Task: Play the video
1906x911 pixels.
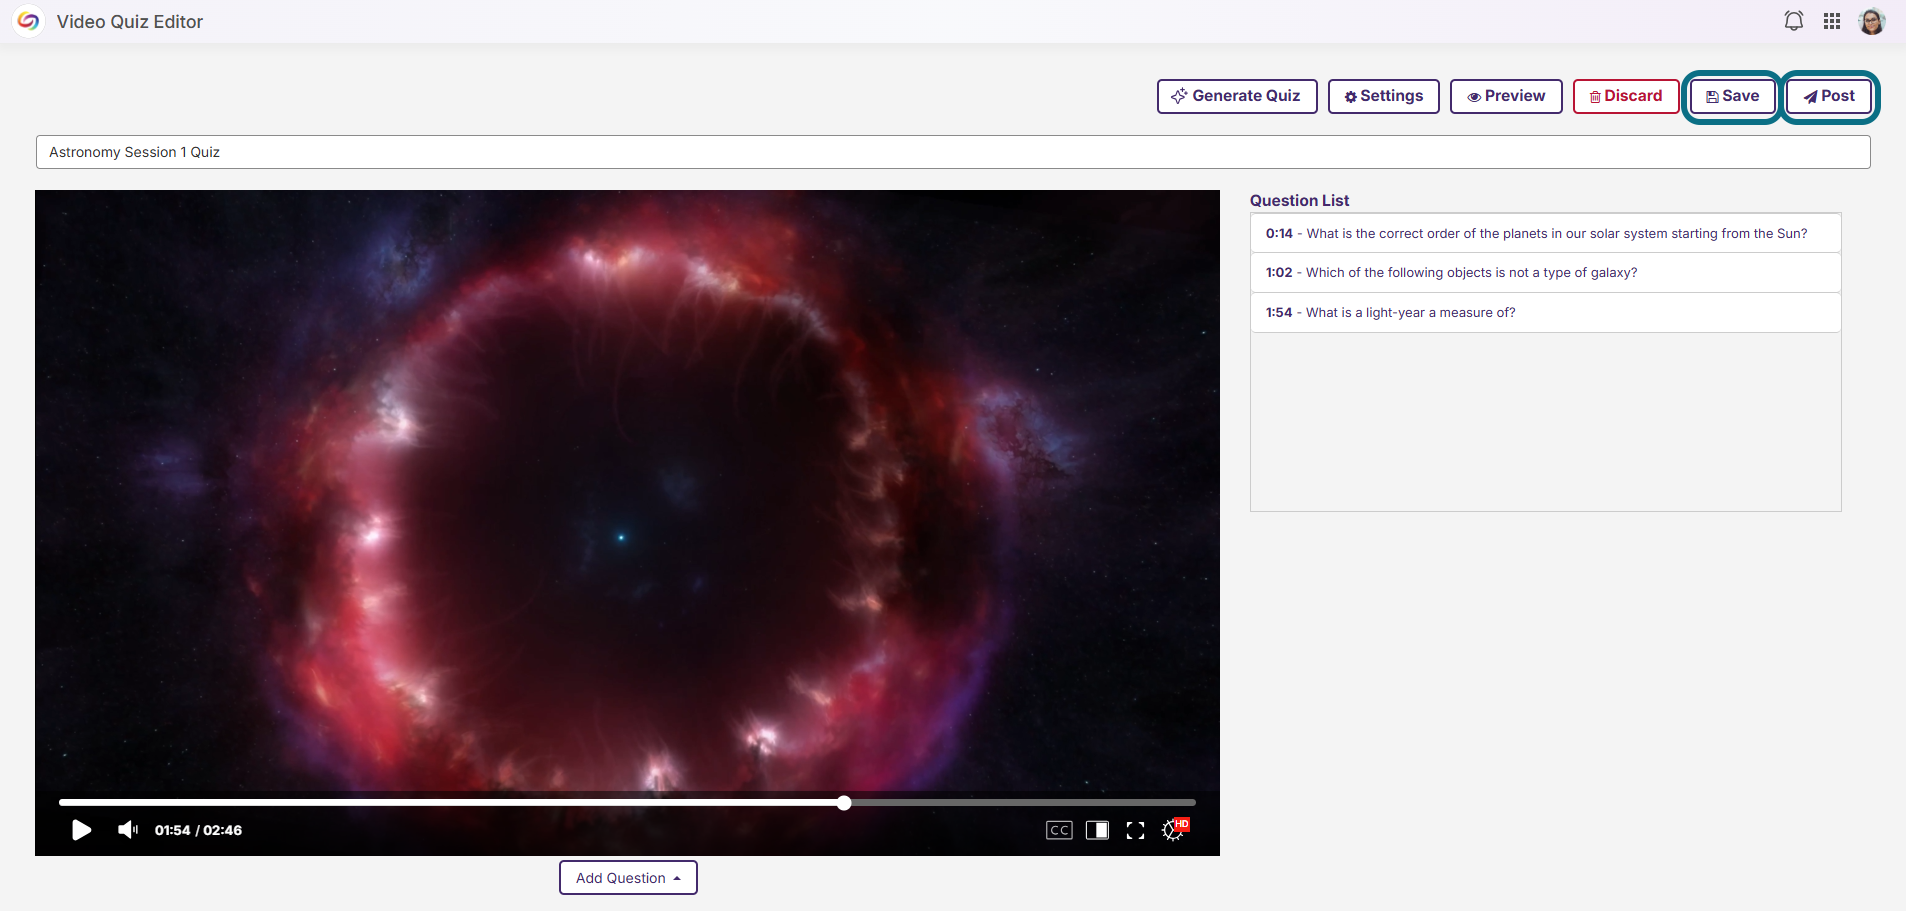Action: click(x=82, y=830)
